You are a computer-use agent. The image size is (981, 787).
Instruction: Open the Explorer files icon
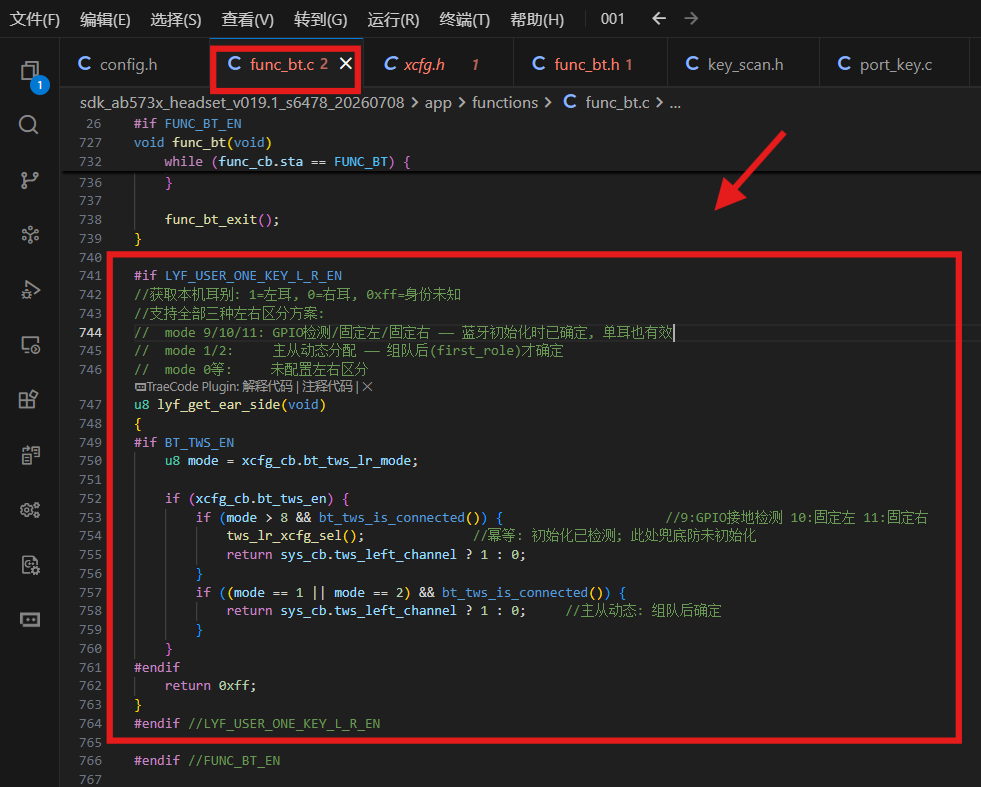click(29, 71)
